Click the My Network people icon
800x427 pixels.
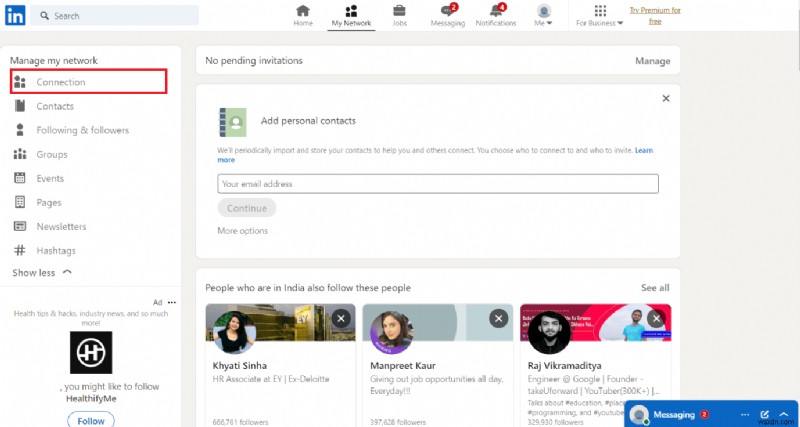coord(351,11)
